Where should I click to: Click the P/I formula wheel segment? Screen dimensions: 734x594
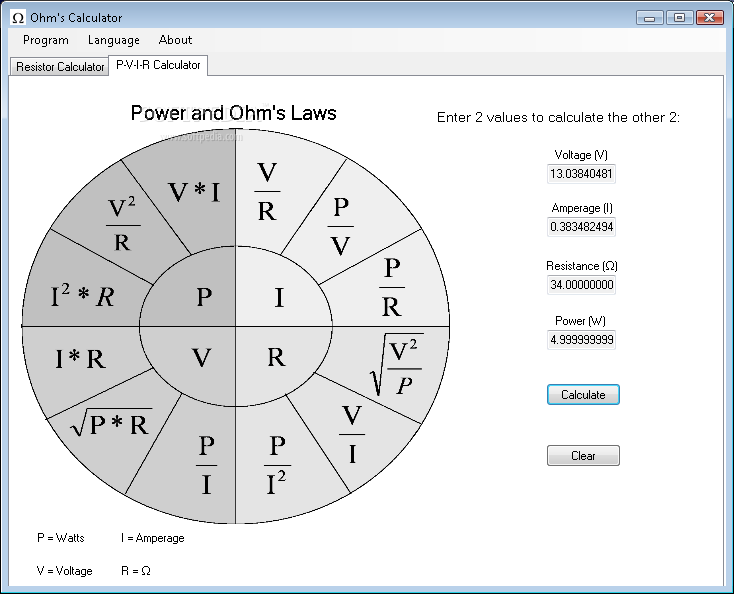[x=206, y=465]
